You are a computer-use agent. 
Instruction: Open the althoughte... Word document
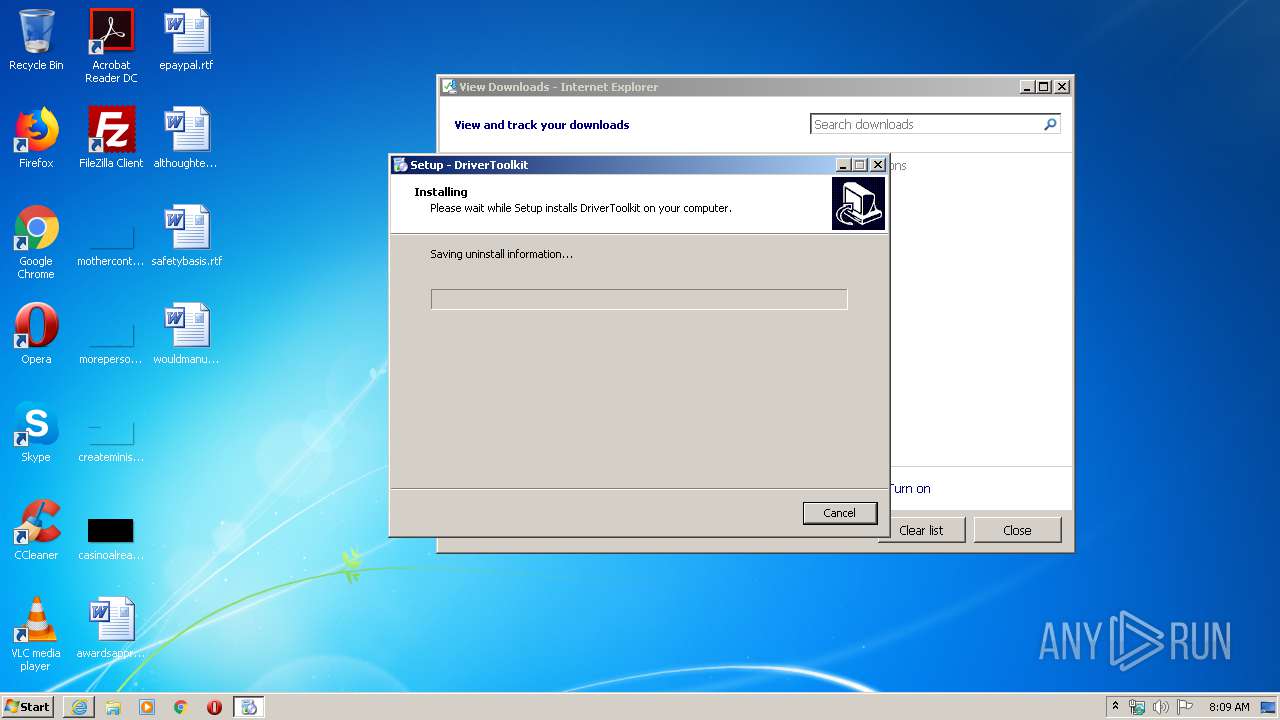[x=186, y=139]
